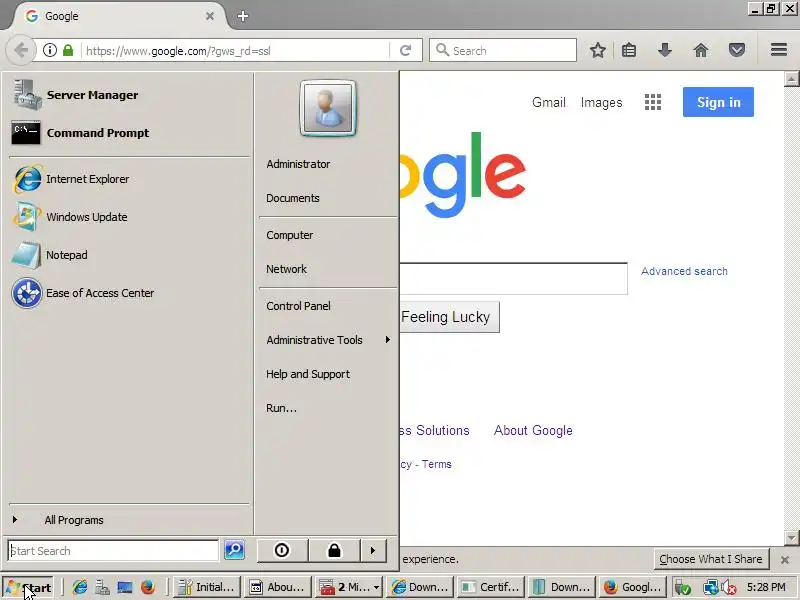The image size is (800, 600).
Task: Open Computer from Start menu
Action: click(289, 235)
